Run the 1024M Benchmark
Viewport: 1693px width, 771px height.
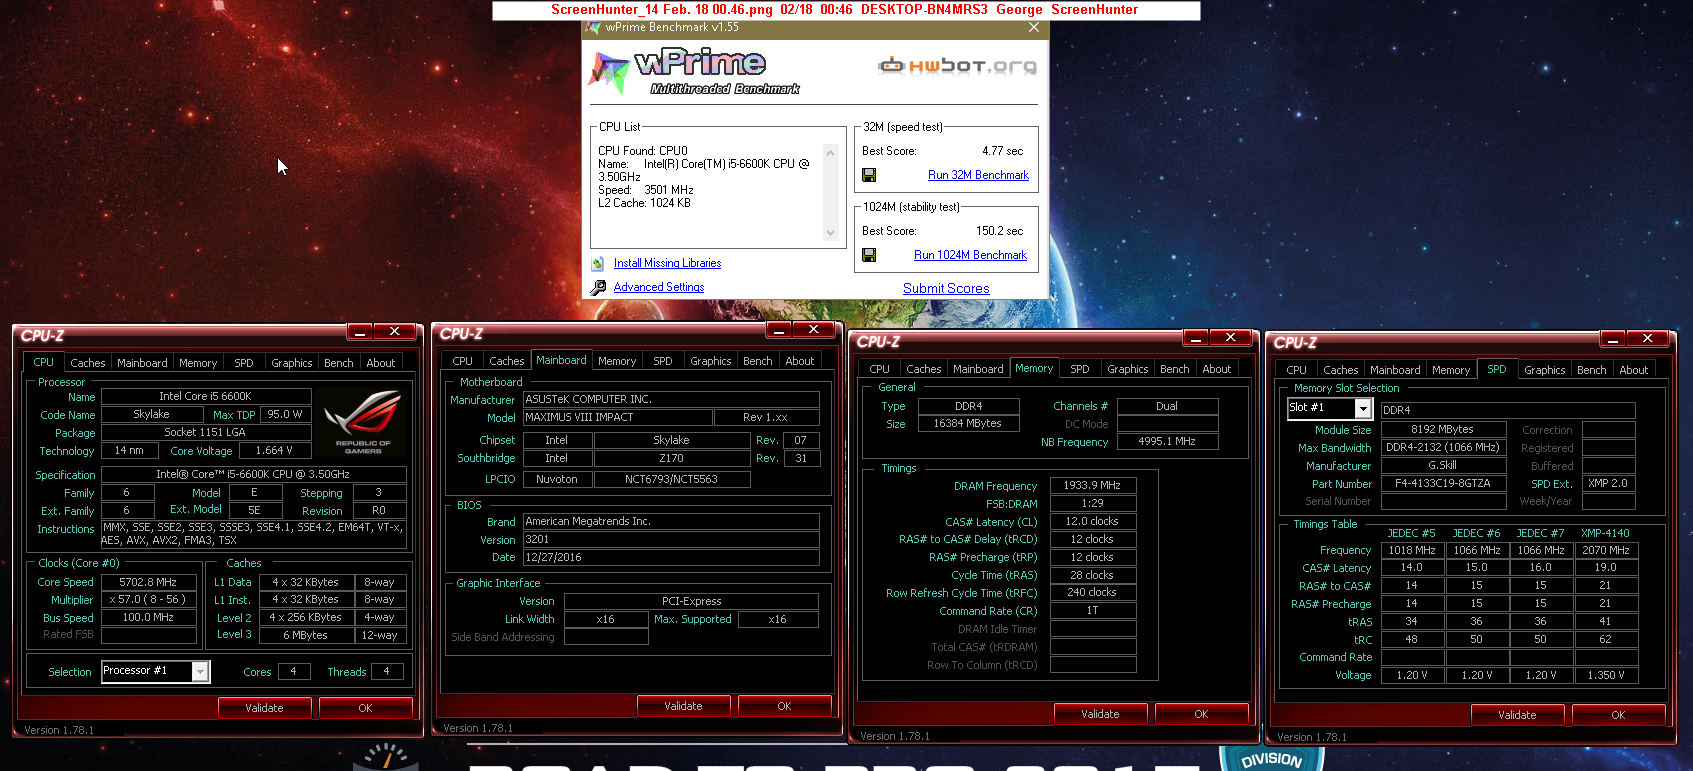pyautogui.click(x=970, y=255)
